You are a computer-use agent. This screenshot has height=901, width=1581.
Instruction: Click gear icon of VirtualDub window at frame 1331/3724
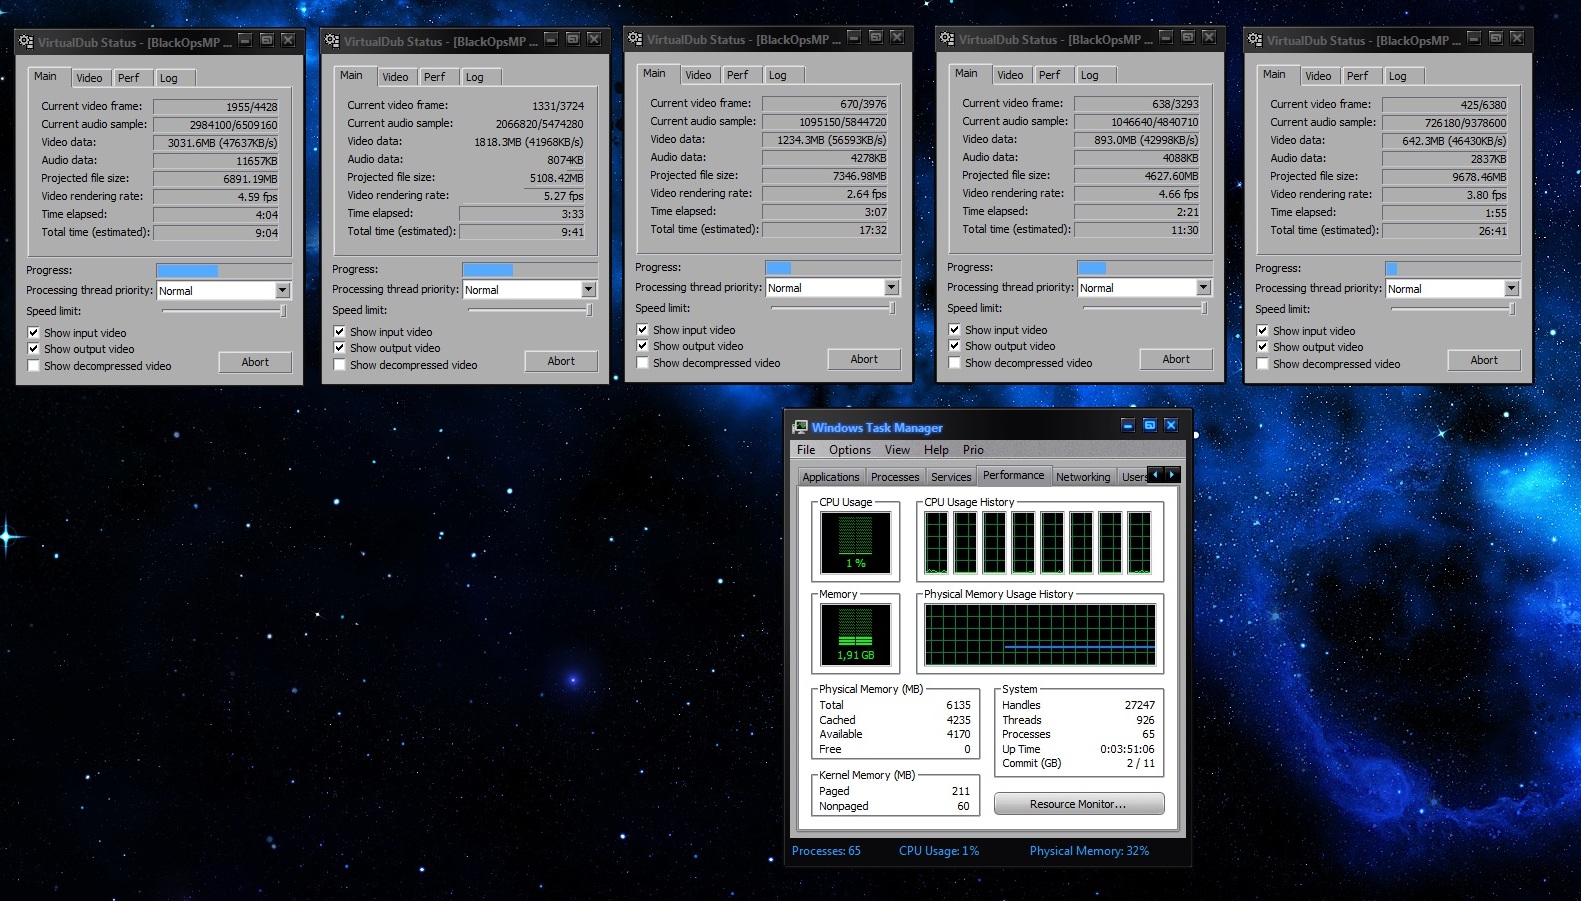click(x=332, y=41)
